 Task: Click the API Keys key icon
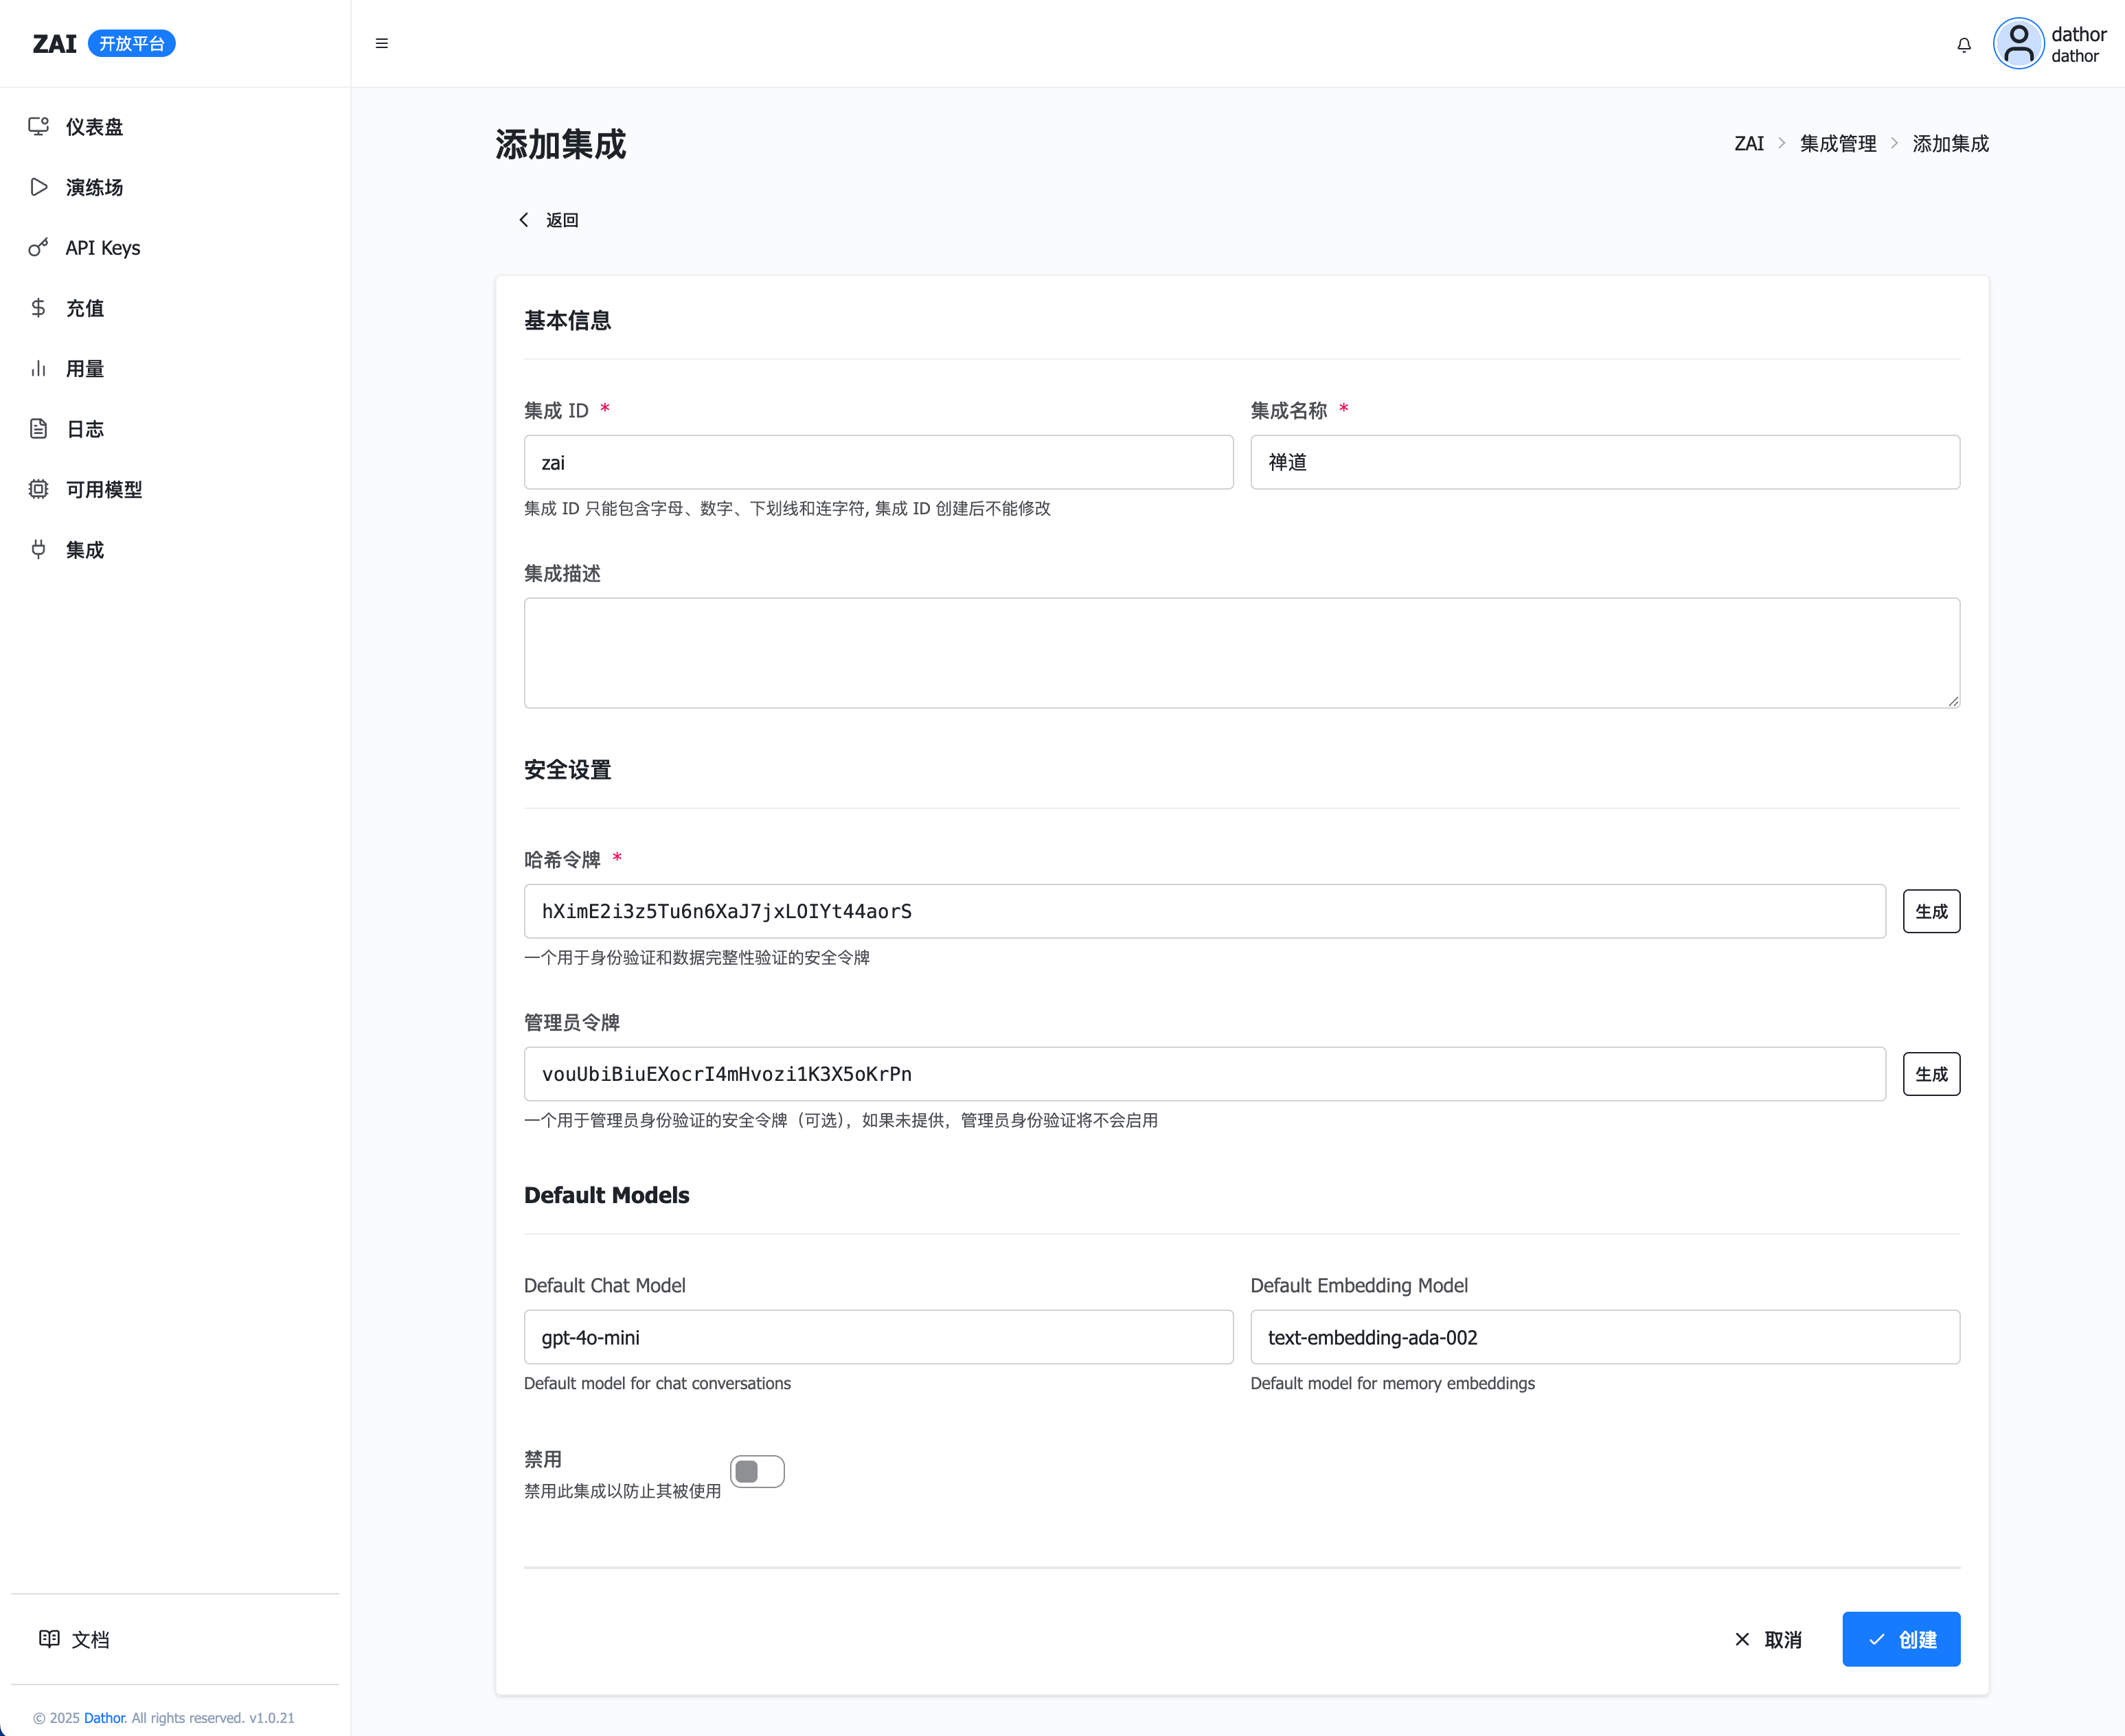[38, 247]
